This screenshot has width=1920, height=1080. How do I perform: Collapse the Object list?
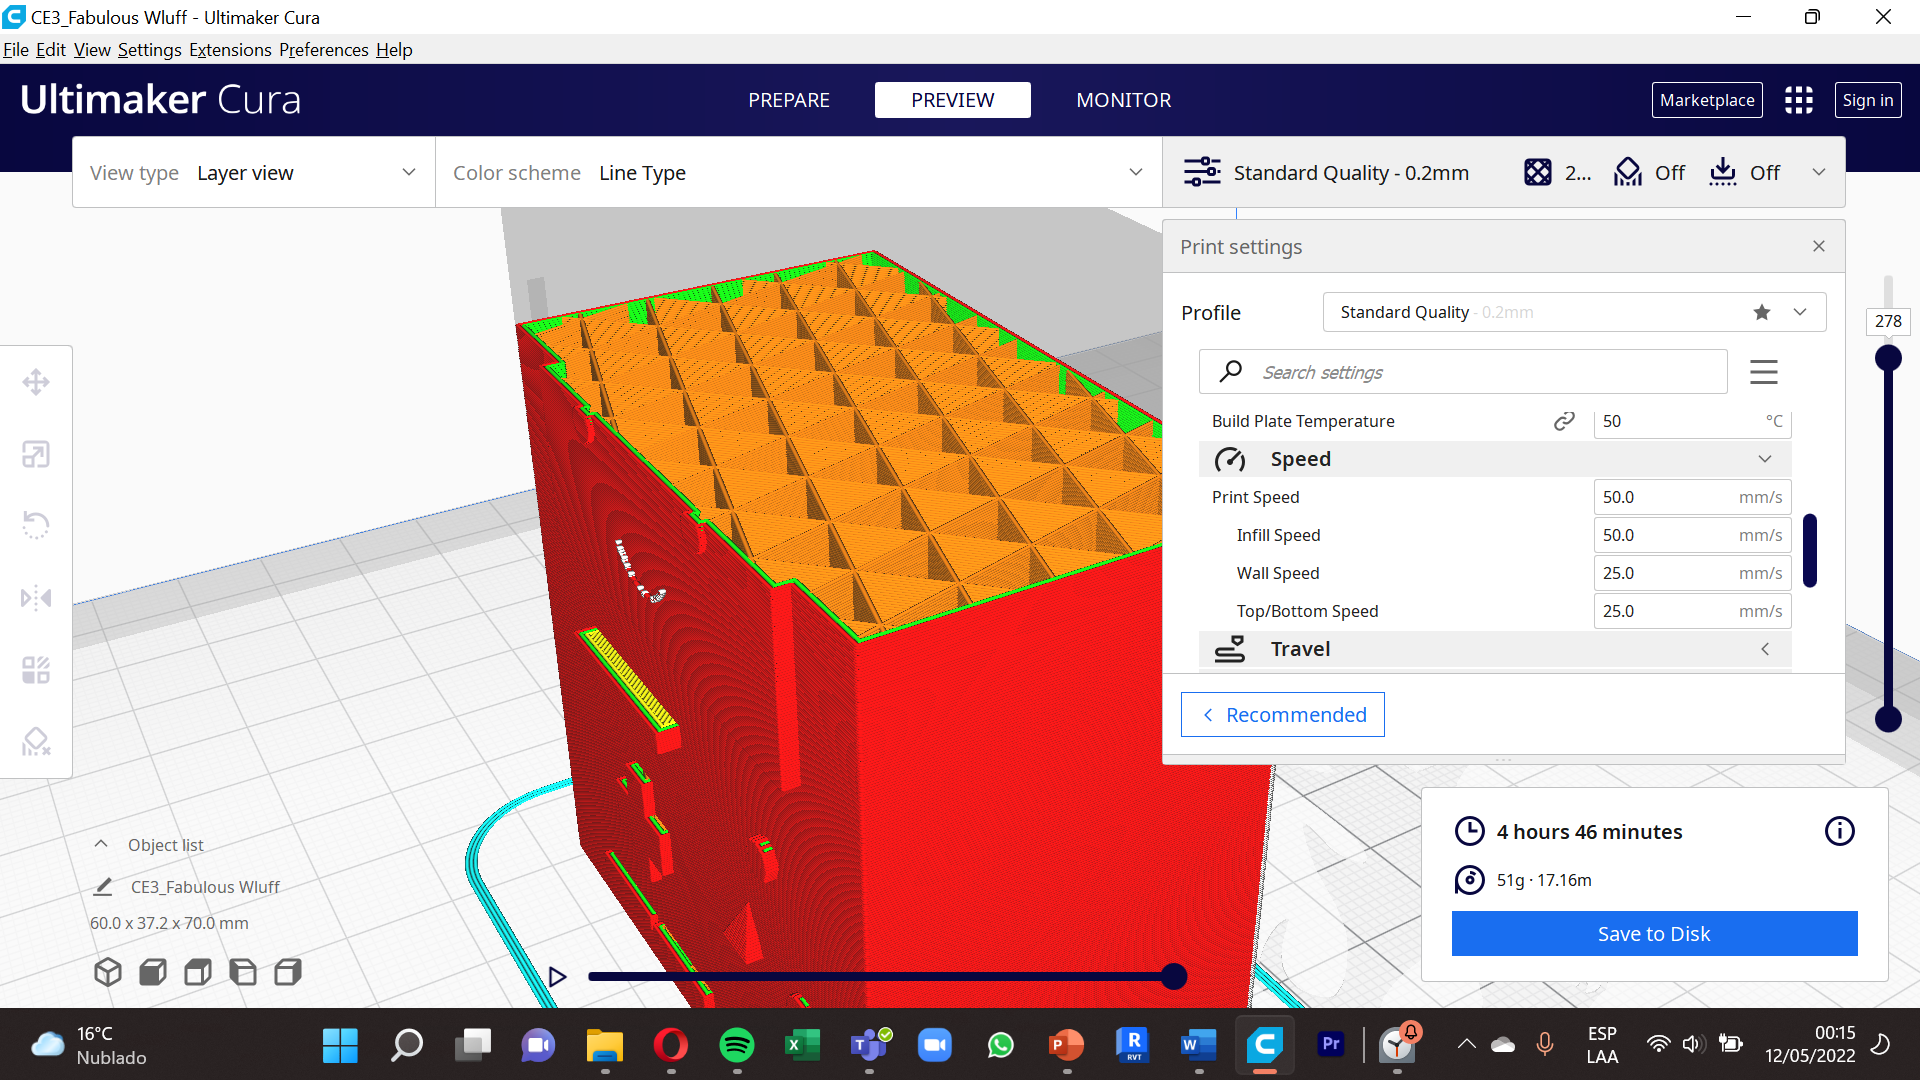point(101,844)
